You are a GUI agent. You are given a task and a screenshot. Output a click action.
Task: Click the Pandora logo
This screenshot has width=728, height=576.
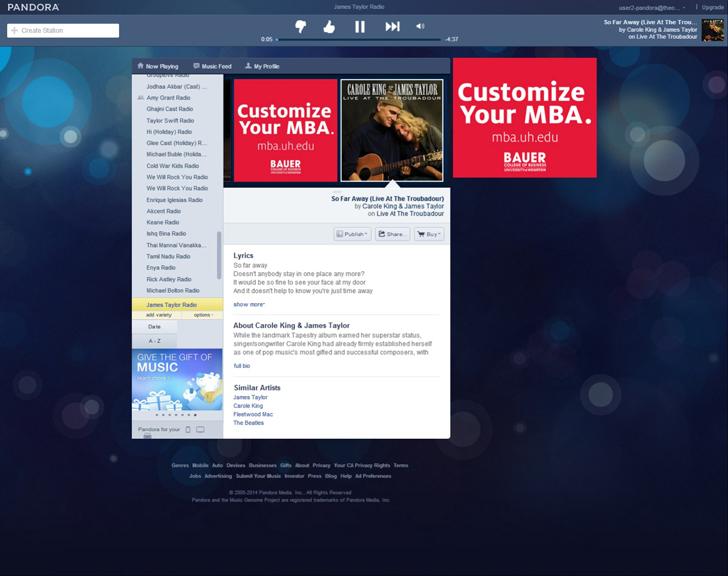point(33,7)
